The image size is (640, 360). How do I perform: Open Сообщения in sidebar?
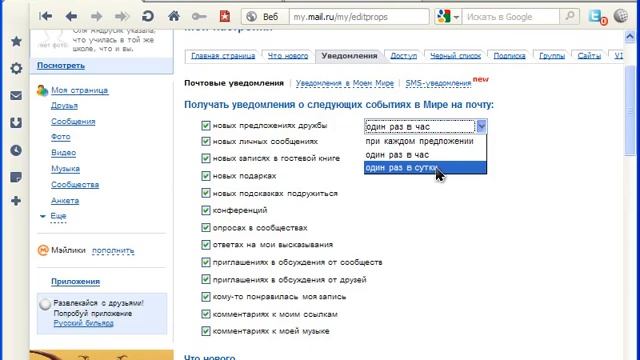coord(73,122)
